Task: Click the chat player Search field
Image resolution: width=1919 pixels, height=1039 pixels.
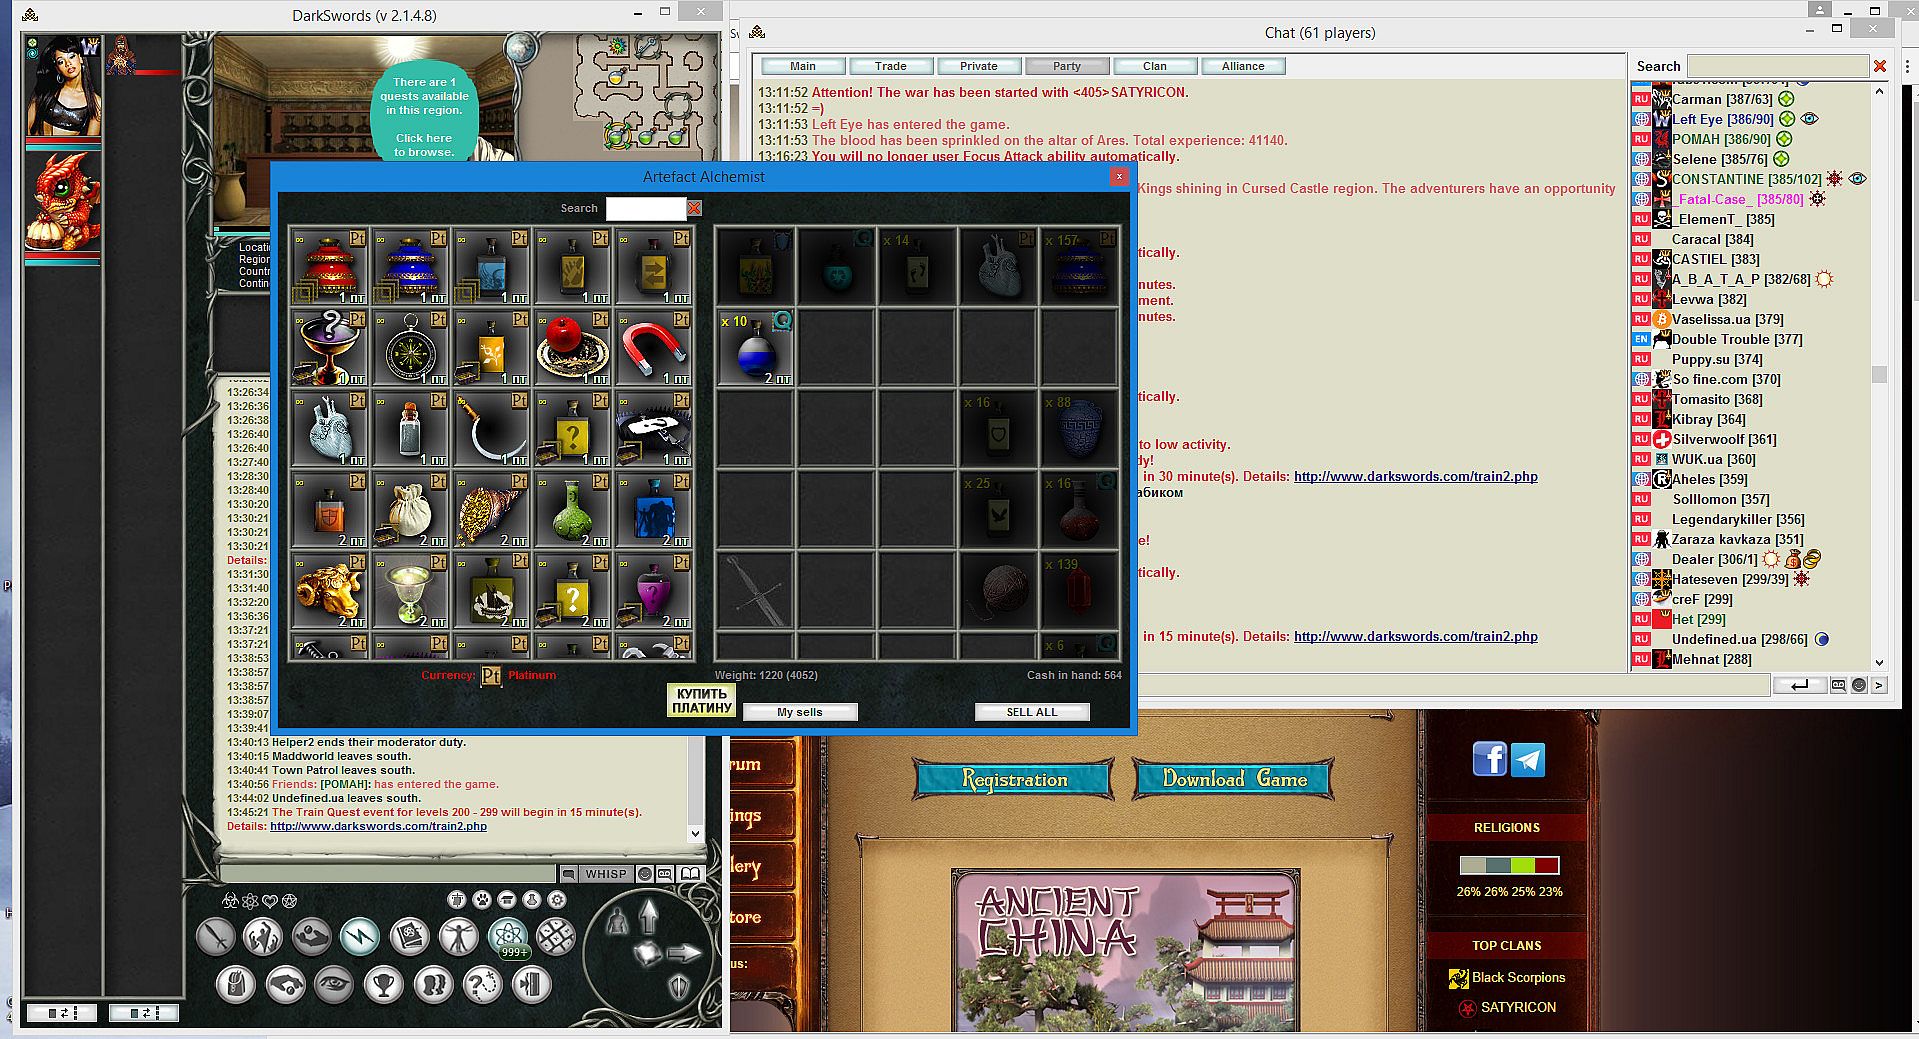Action: coord(1777,66)
